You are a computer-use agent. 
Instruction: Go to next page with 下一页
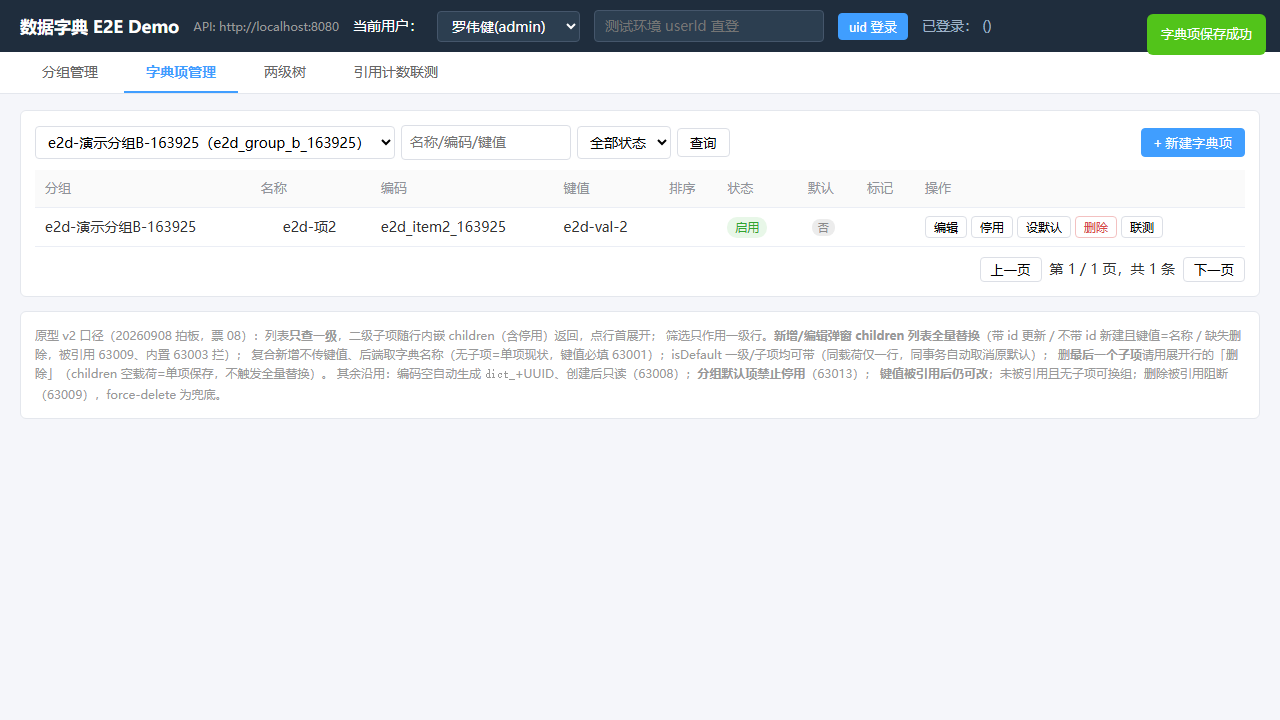[1214, 269]
